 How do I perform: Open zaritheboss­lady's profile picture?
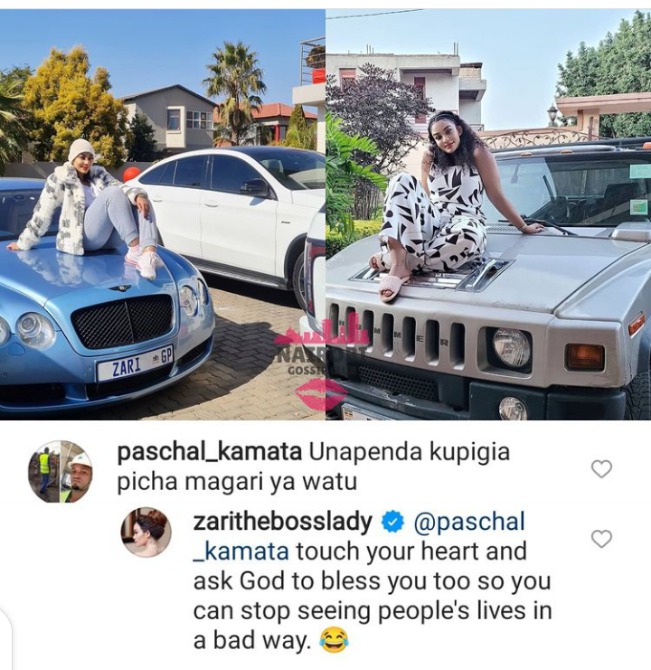(146, 532)
